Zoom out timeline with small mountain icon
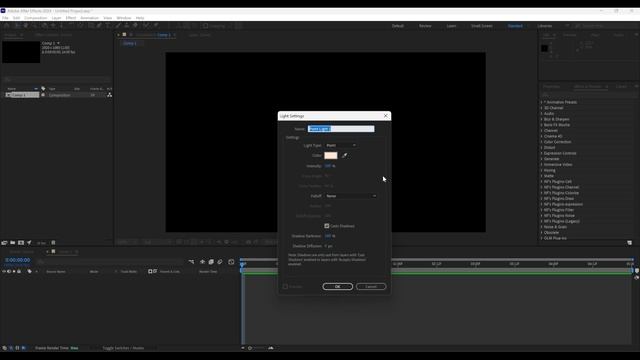The width and height of the screenshot is (640, 360). (x=243, y=348)
